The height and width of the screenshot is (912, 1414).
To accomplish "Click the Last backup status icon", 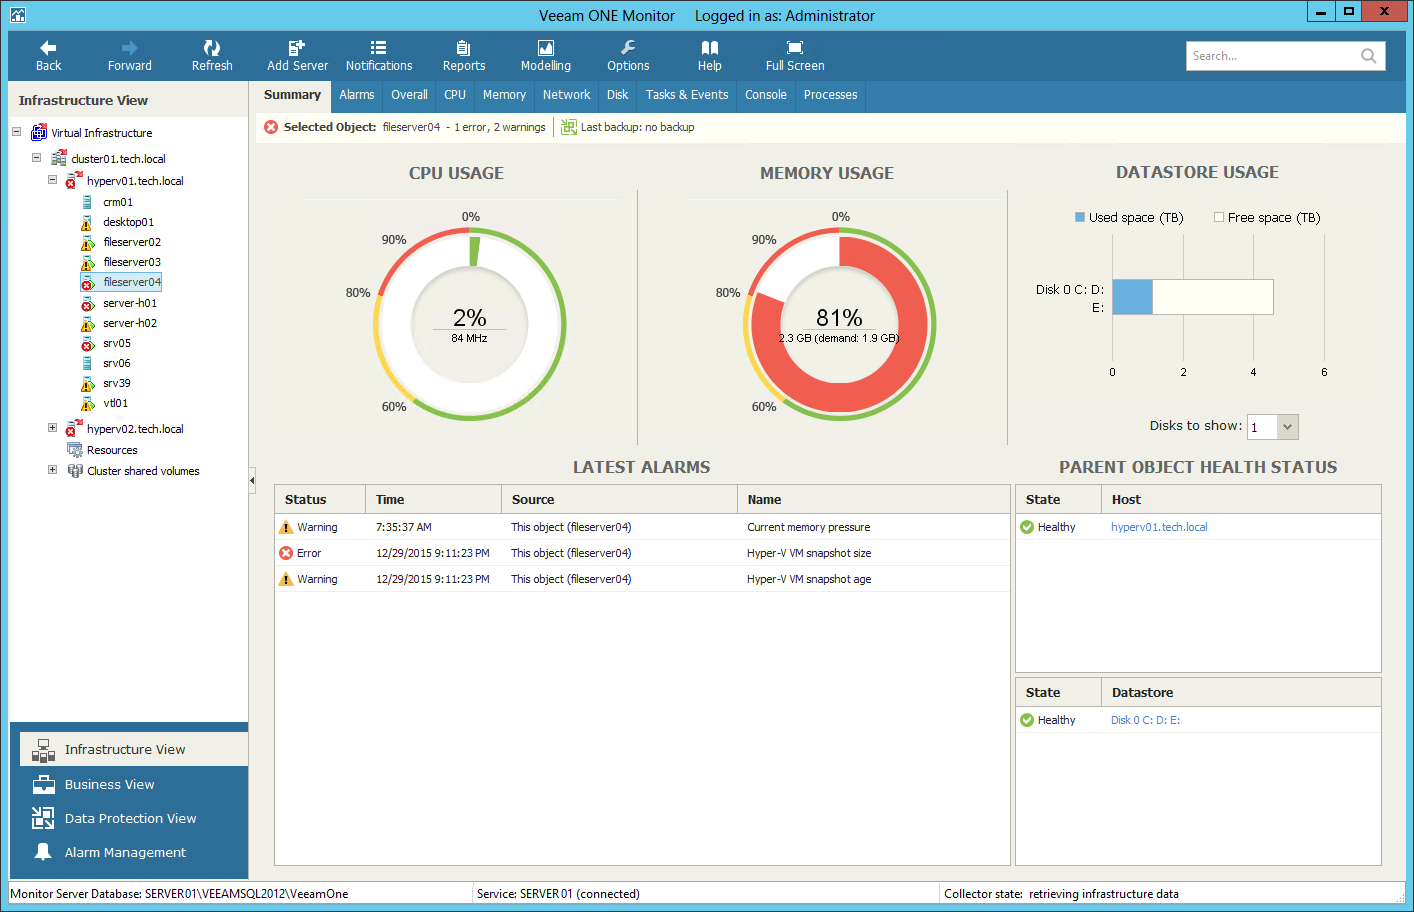I will click(569, 127).
